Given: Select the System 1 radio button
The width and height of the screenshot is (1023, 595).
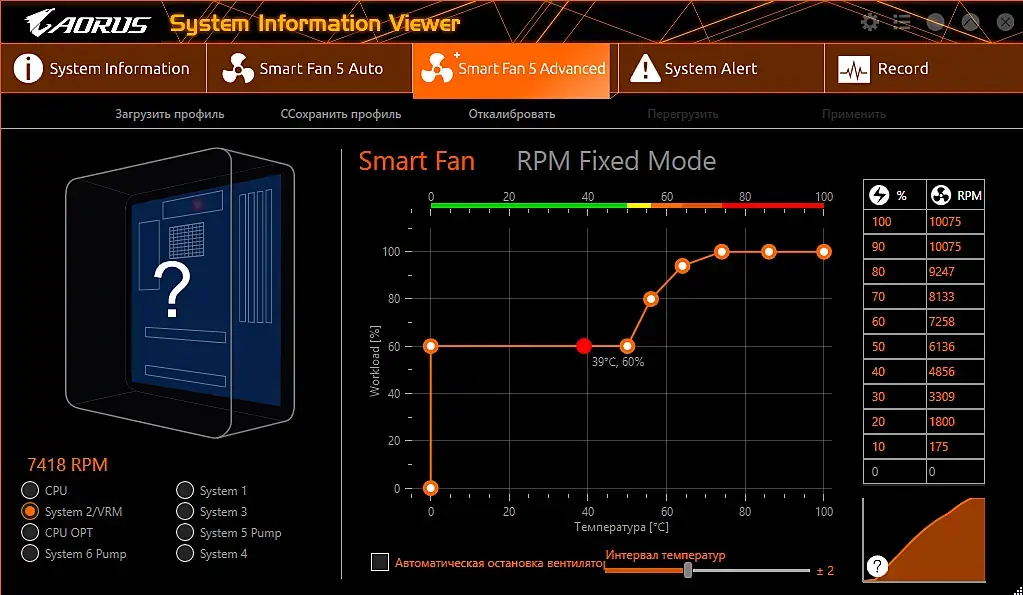Looking at the screenshot, I should (185, 490).
